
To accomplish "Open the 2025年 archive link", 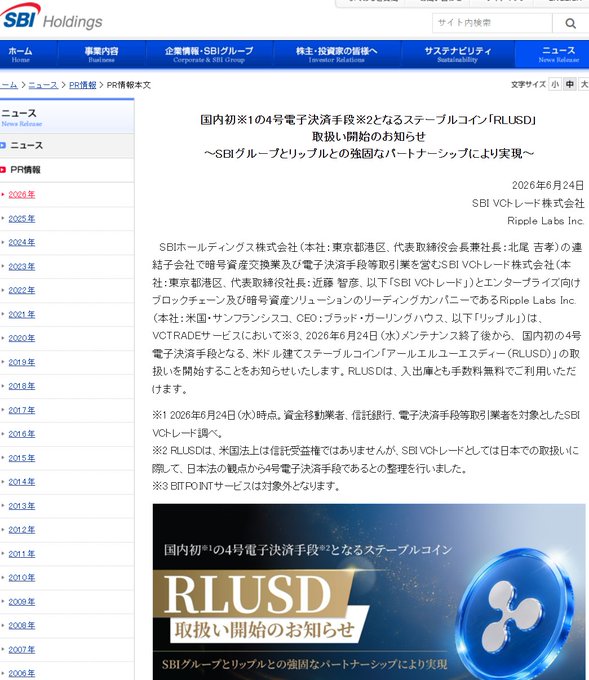I will pyautogui.click(x=22, y=219).
